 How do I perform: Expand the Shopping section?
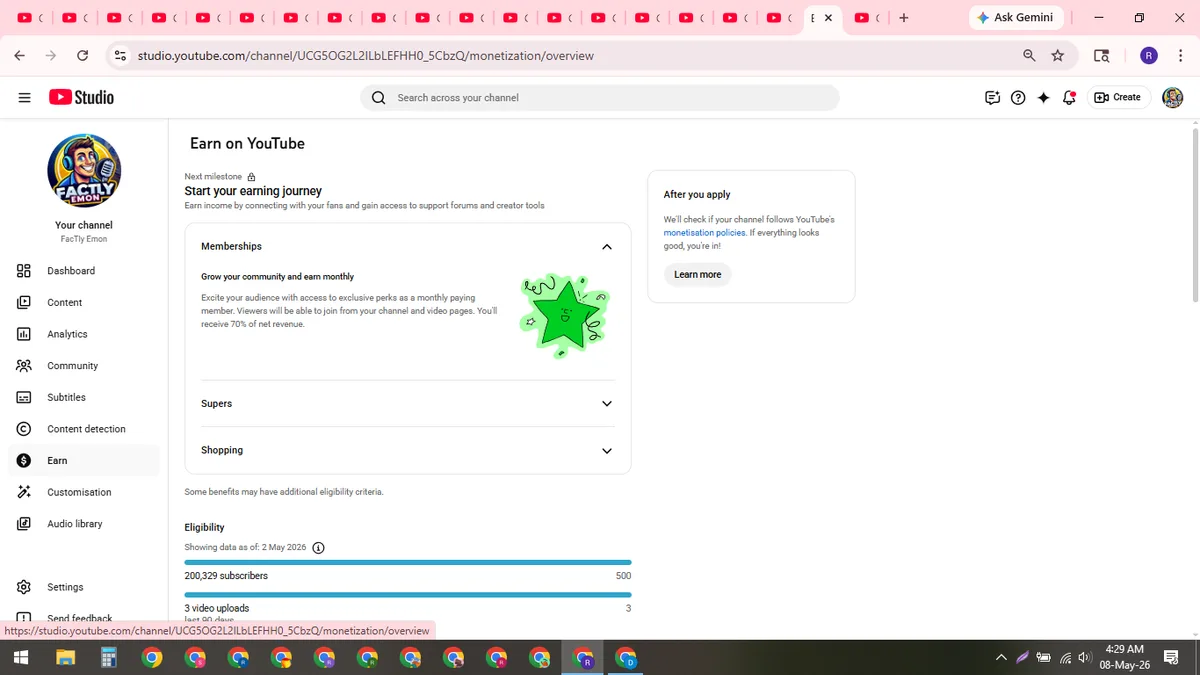[x=606, y=451]
